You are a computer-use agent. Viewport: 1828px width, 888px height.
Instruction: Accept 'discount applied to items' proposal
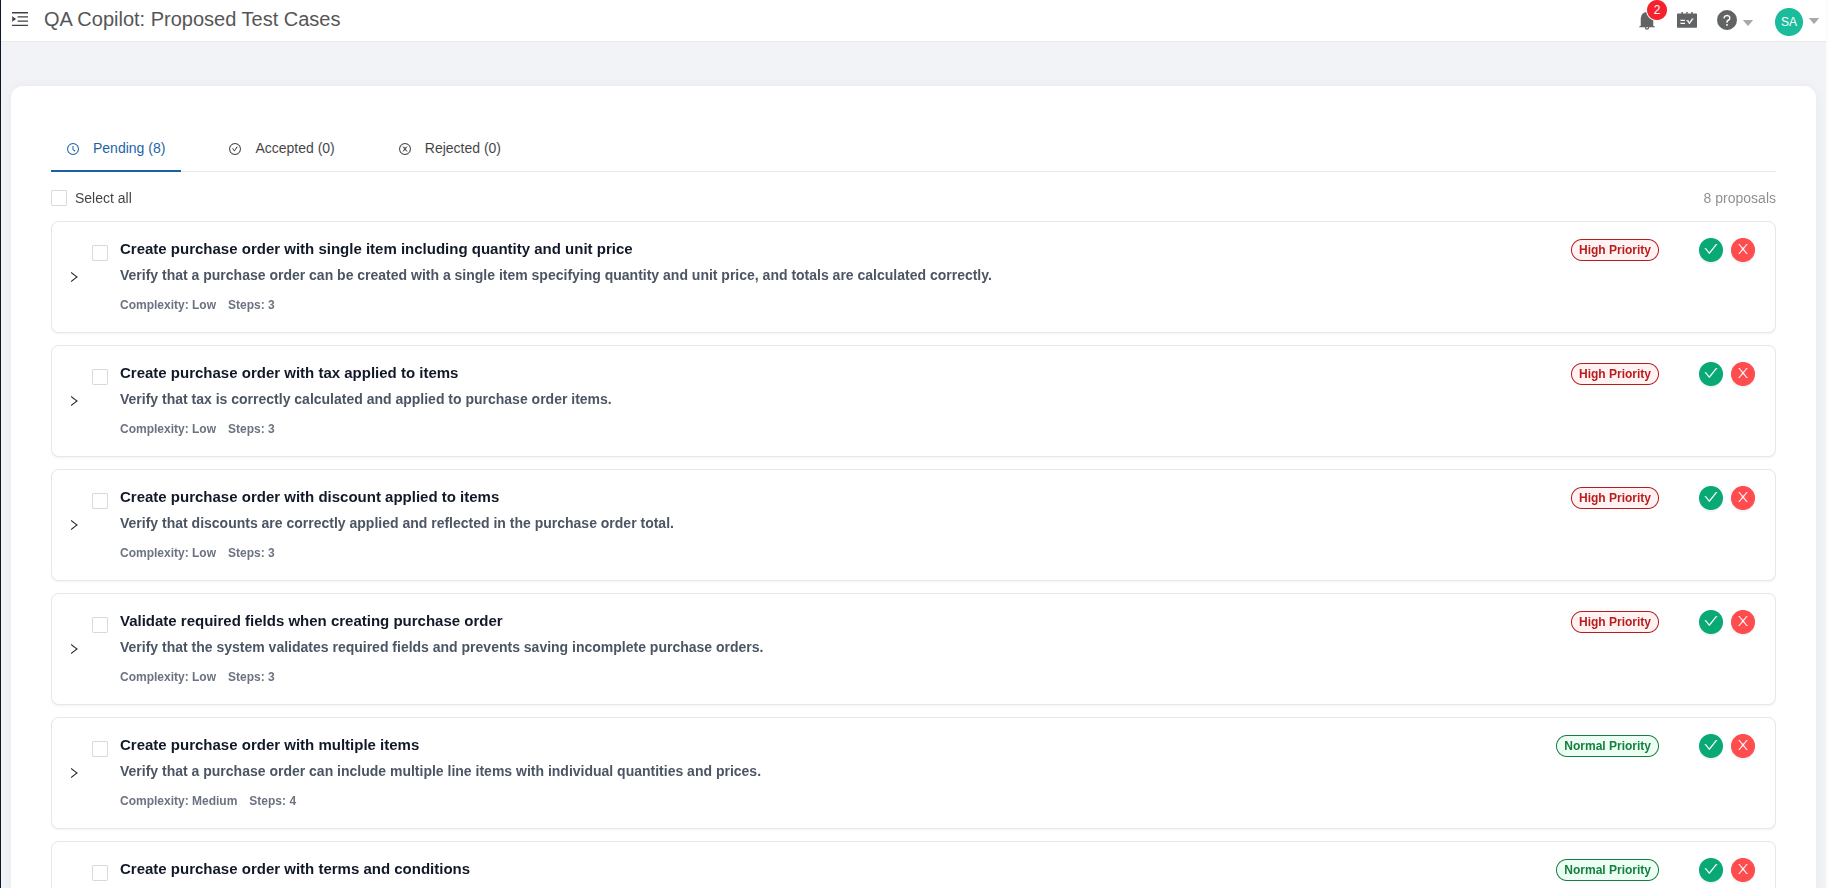point(1711,498)
